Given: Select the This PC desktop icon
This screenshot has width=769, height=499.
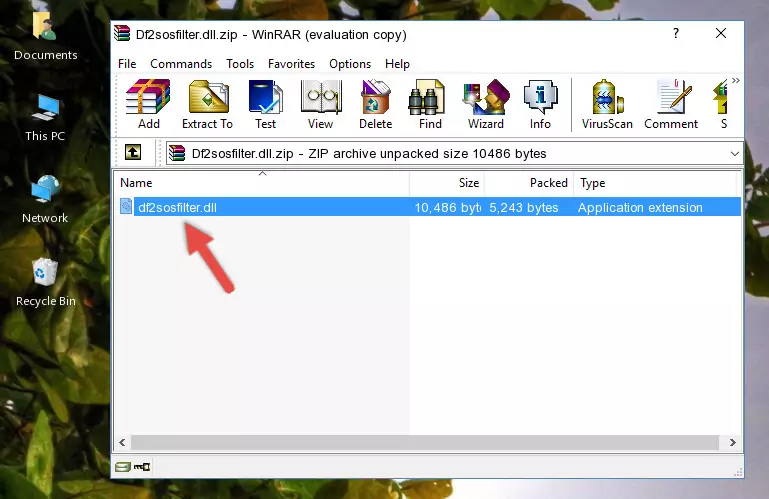Looking at the screenshot, I should 45,118.
